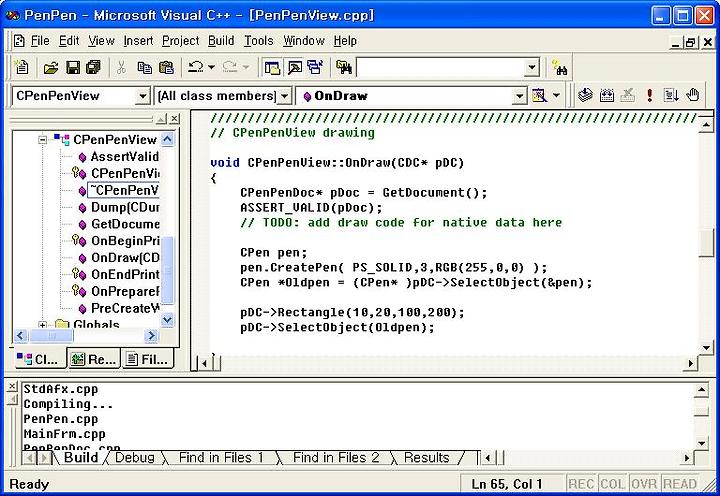
Task: Click the Go debug icon
Action: tap(671, 95)
